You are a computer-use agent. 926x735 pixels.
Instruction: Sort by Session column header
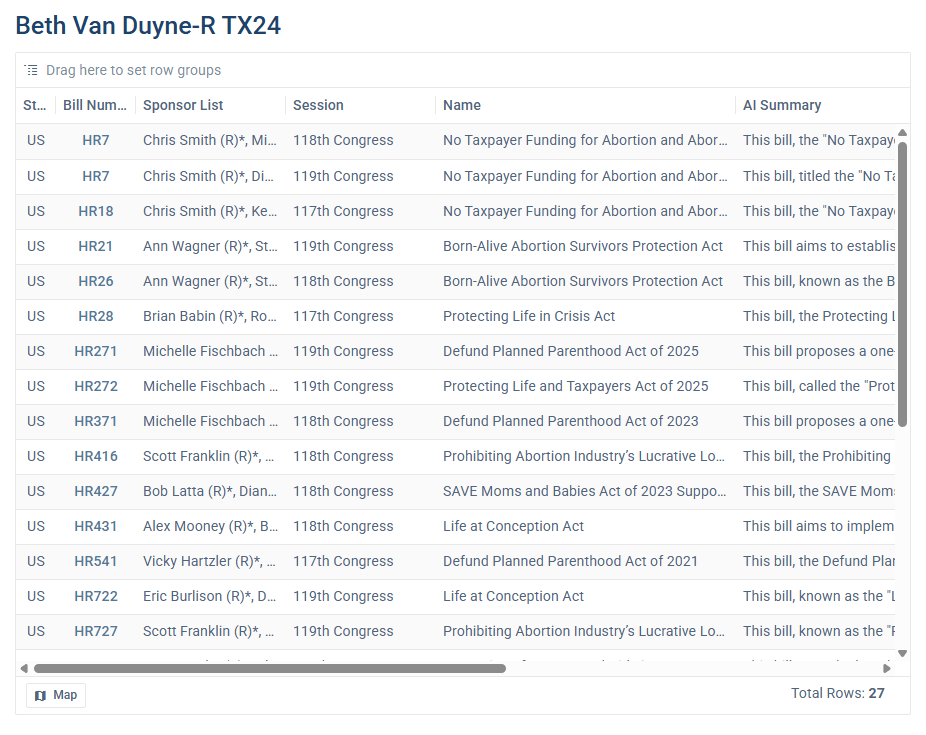coord(318,105)
